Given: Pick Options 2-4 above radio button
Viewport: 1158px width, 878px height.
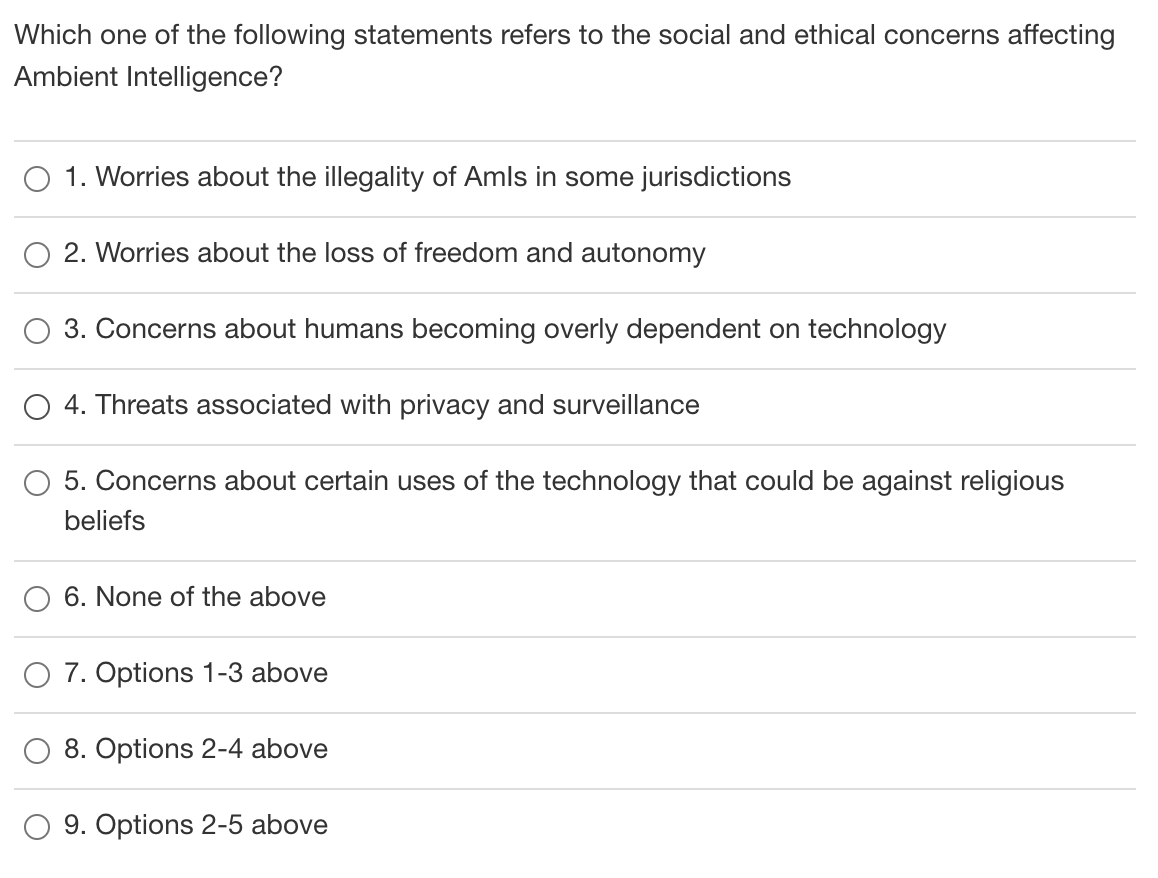Looking at the screenshot, I should tap(37, 751).
